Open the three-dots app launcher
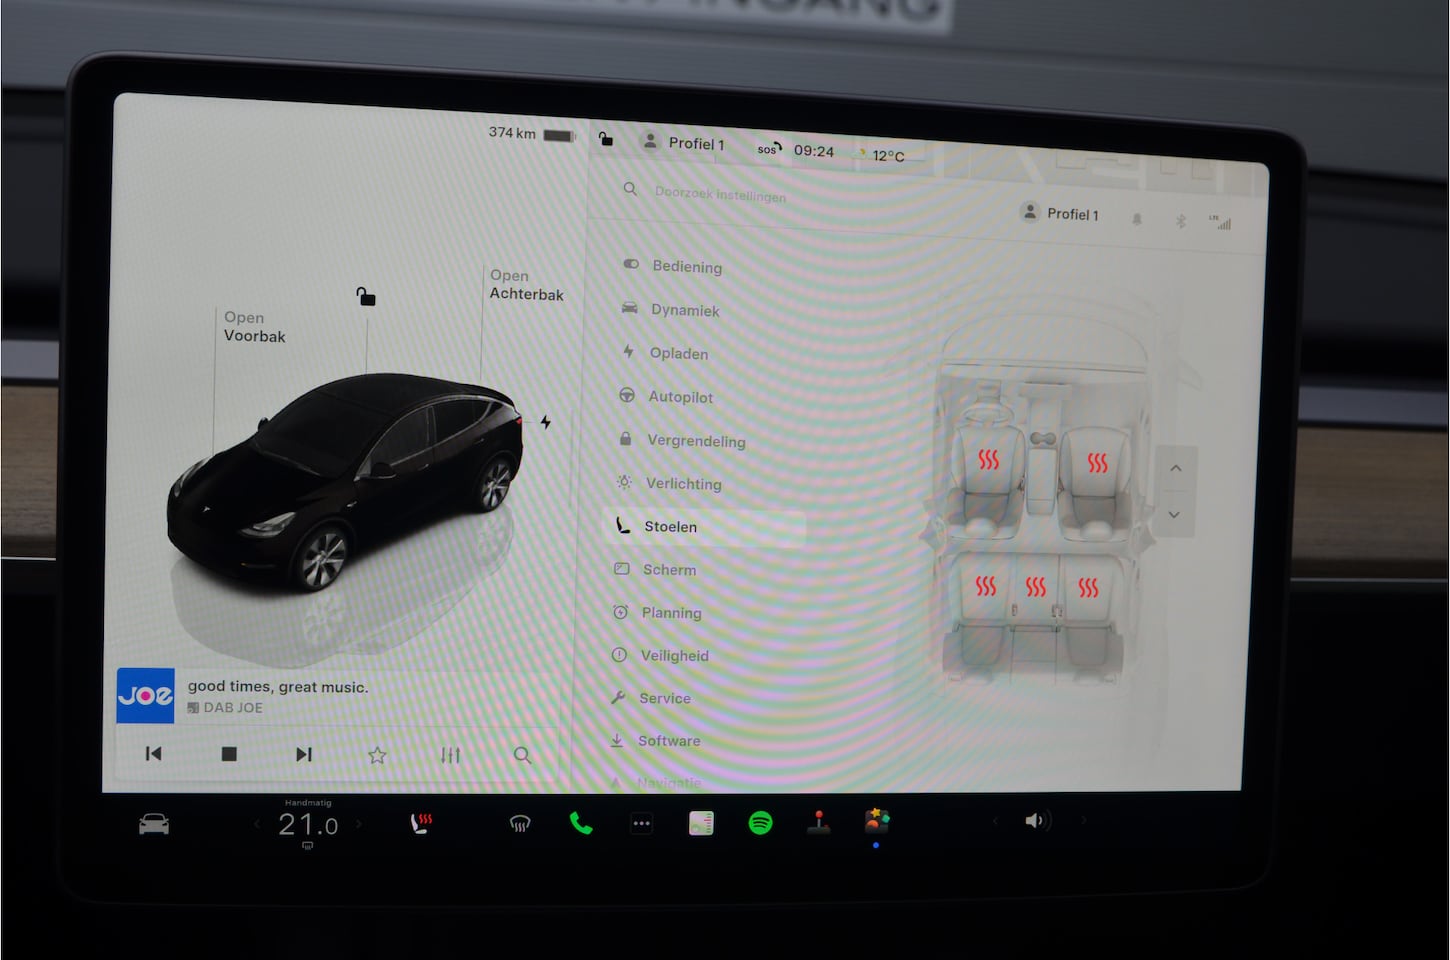 point(641,824)
